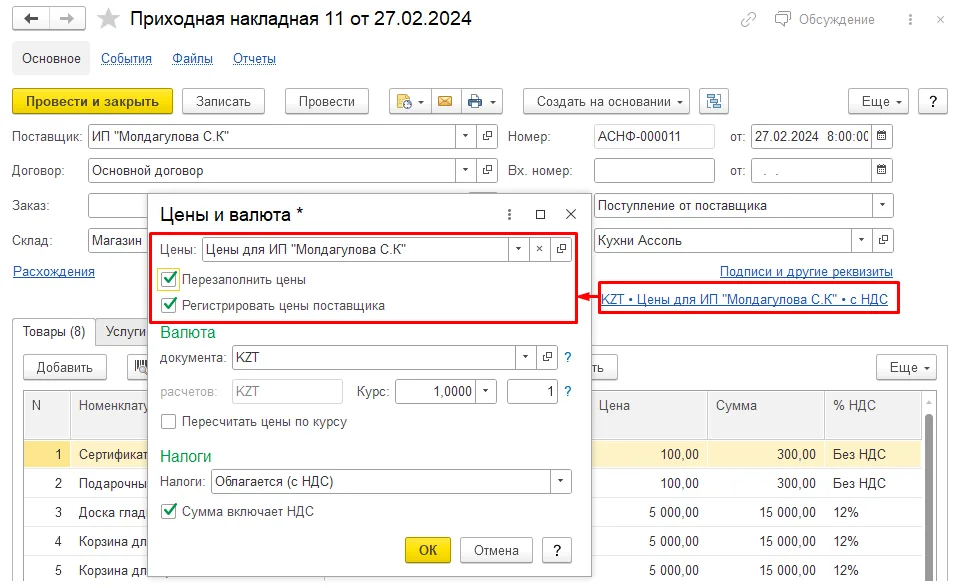Viewport: 955px width, 588px height.
Task: Go to the Отчеты tab
Action: tap(255, 58)
